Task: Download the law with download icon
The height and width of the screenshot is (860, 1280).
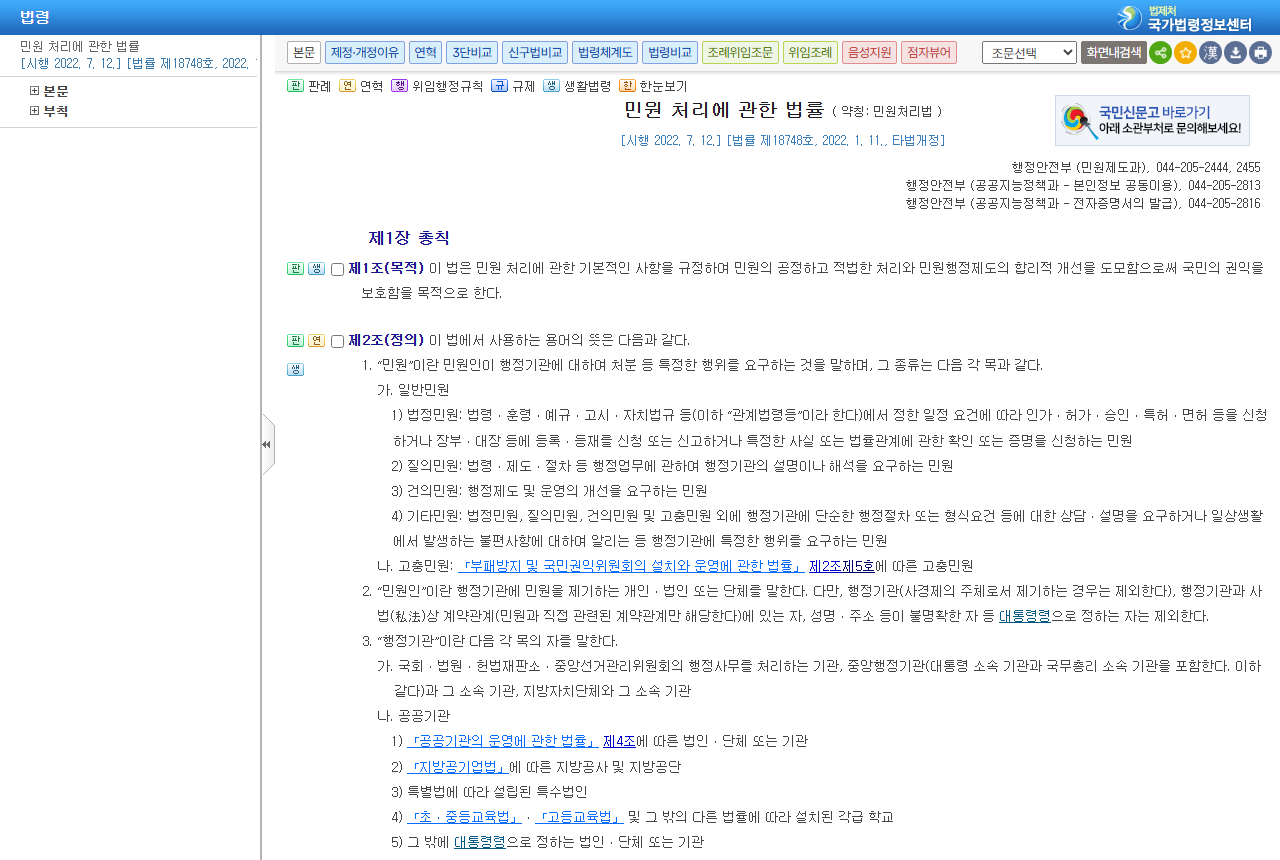Action: (1235, 53)
